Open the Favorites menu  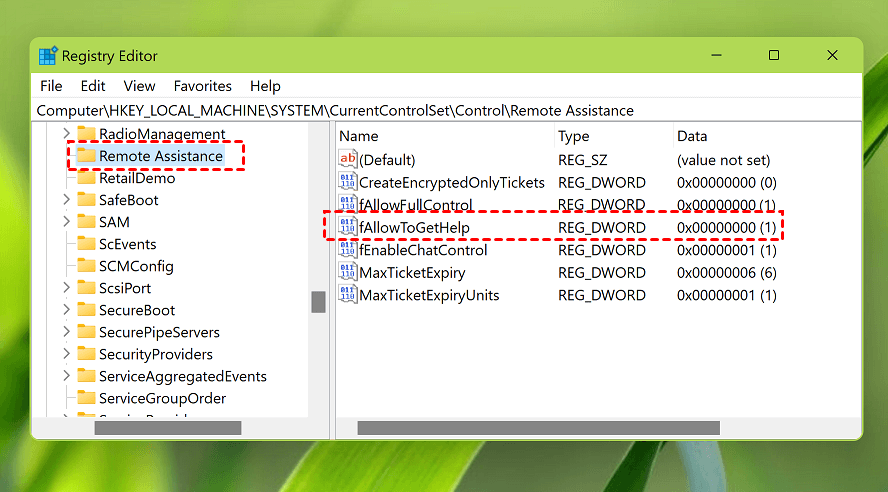coord(202,86)
